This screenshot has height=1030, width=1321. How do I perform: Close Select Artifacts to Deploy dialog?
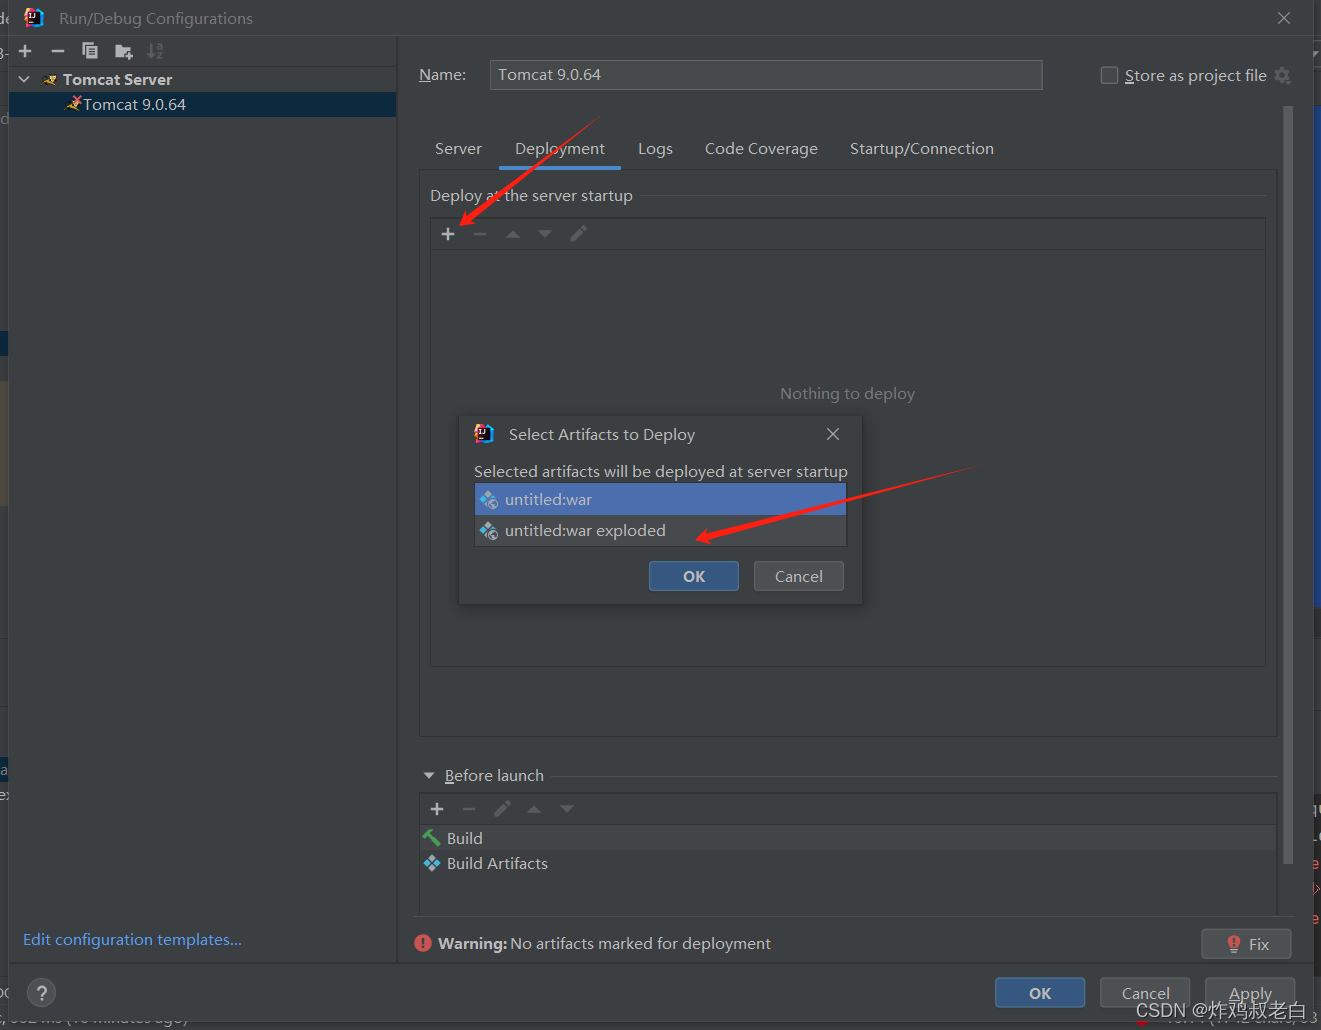833,434
